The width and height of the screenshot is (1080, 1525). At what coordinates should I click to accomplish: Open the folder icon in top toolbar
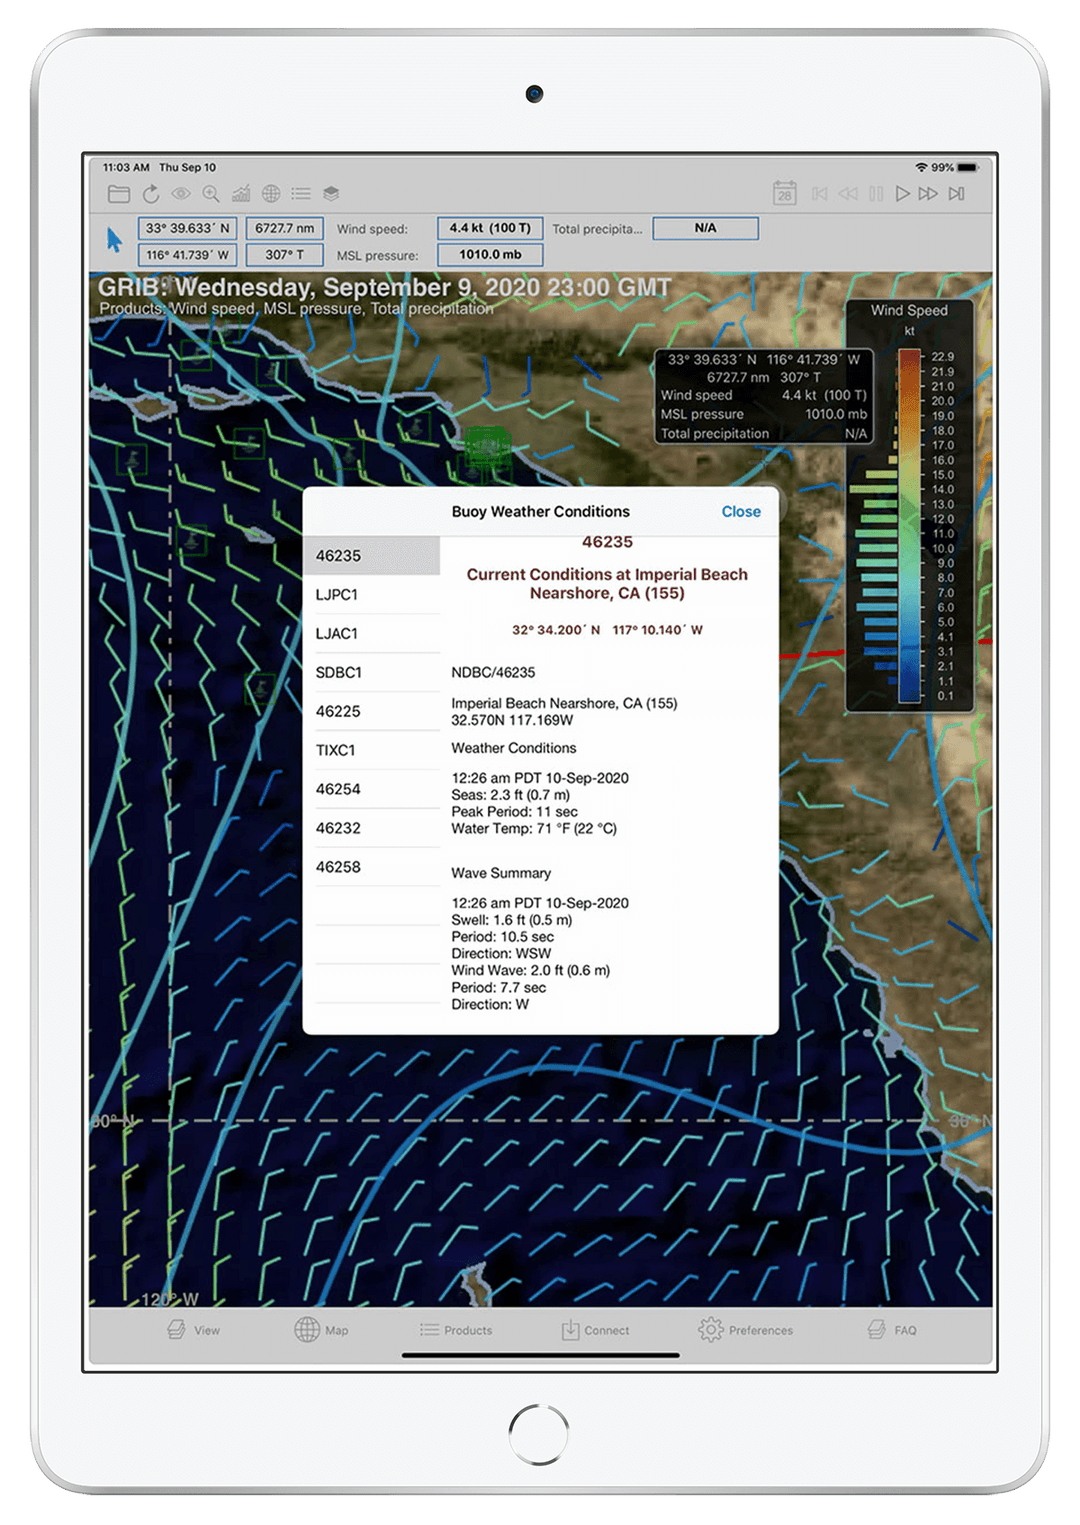pyautogui.click(x=119, y=194)
